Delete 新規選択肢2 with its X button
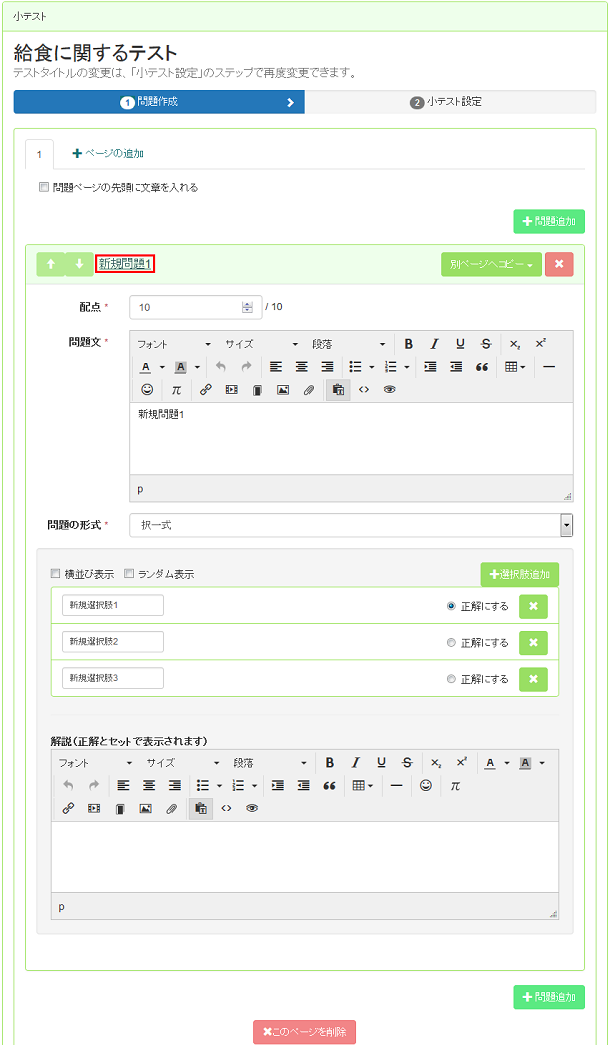The width and height of the screenshot is (610, 1045). click(533, 642)
